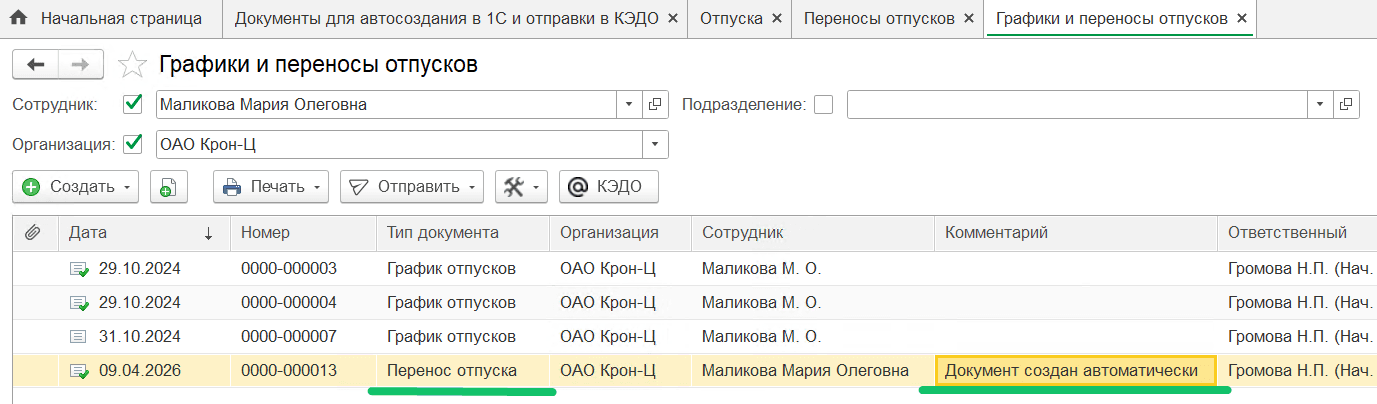Open the tools wrench menu
This screenshot has width=1377, height=404.
[521, 187]
